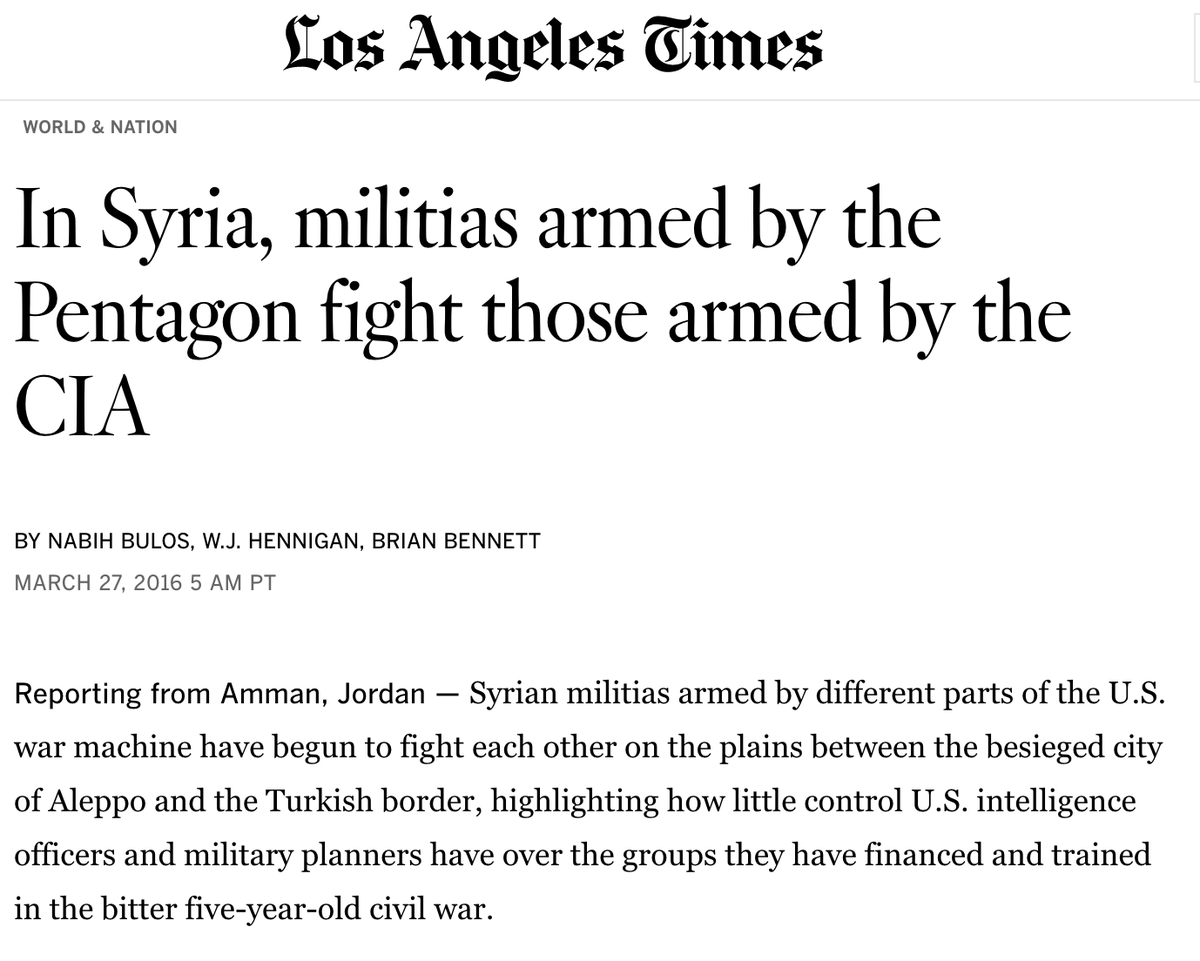Open the World & Nation section
The width and height of the screenshot is (1200, 961).
pos(100,127)
